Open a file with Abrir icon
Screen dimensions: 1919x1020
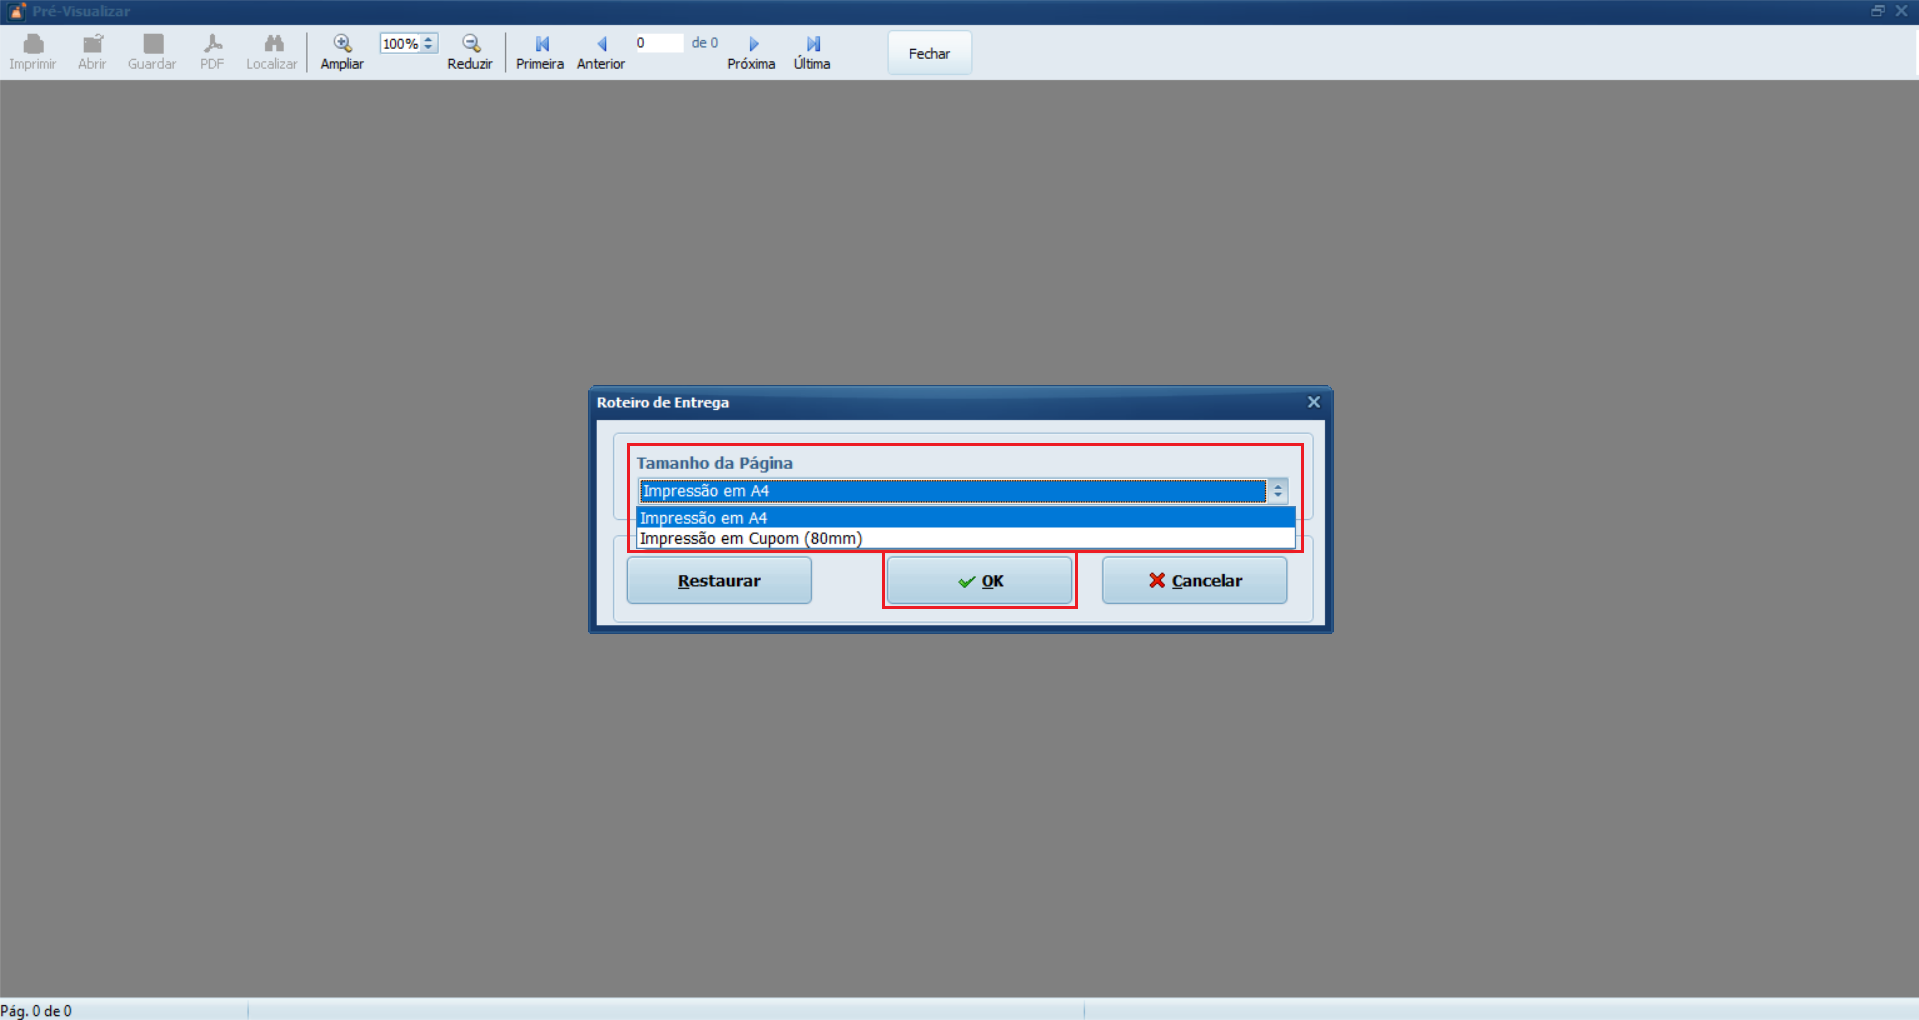pos(92,44)
